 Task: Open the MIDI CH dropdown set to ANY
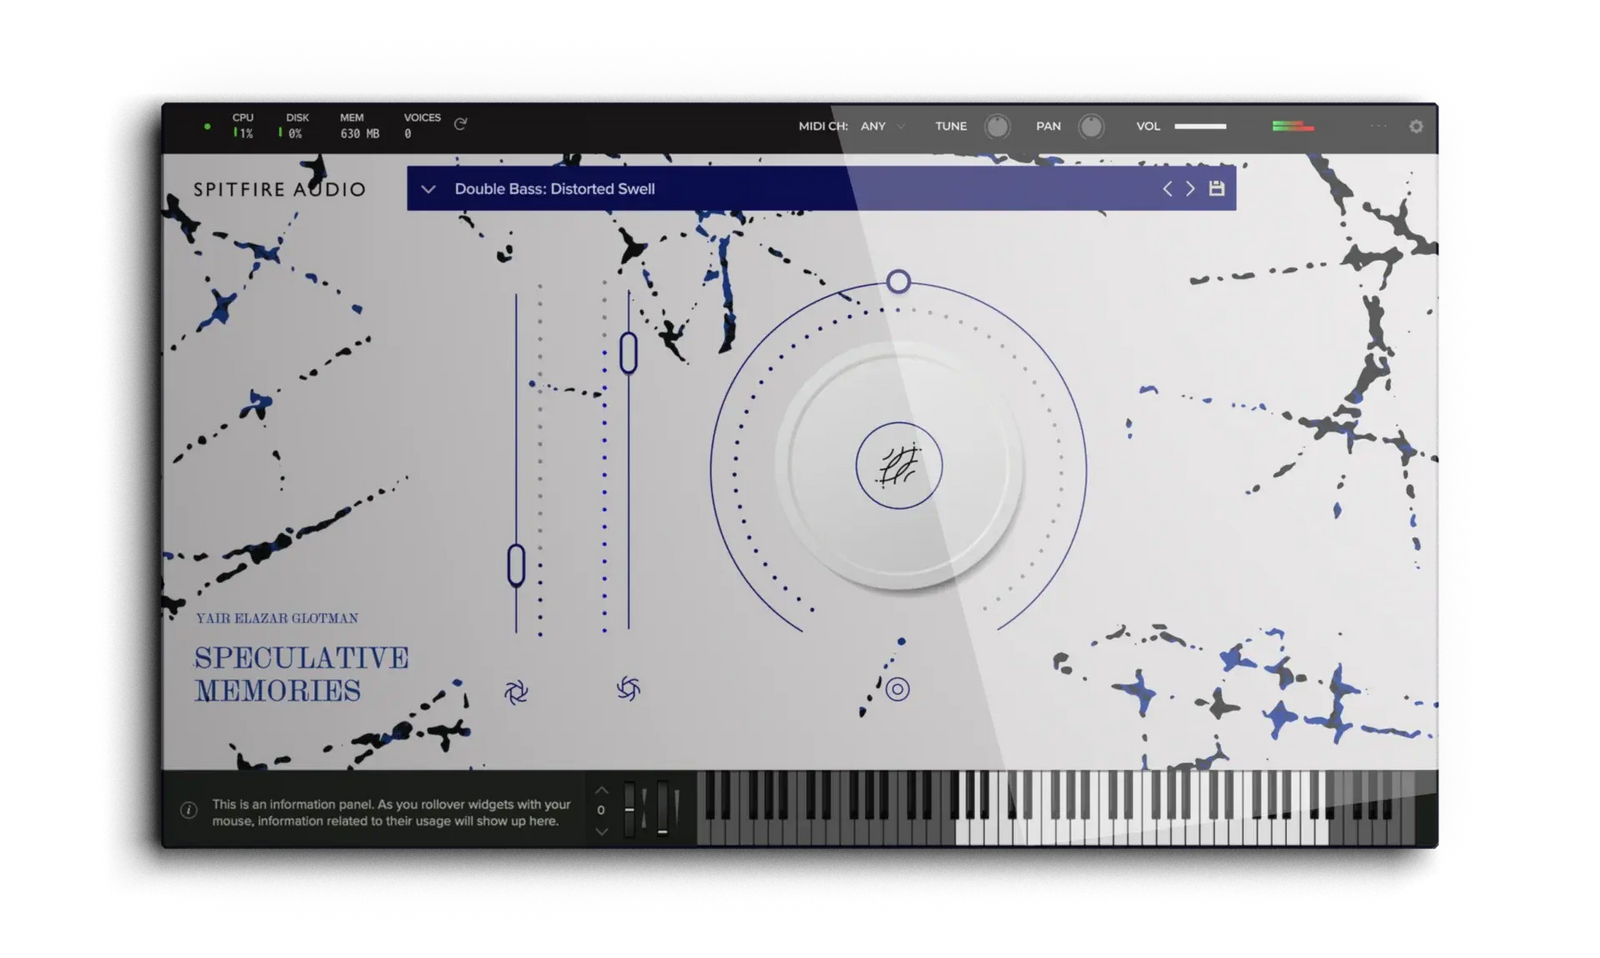coord(878,126)
